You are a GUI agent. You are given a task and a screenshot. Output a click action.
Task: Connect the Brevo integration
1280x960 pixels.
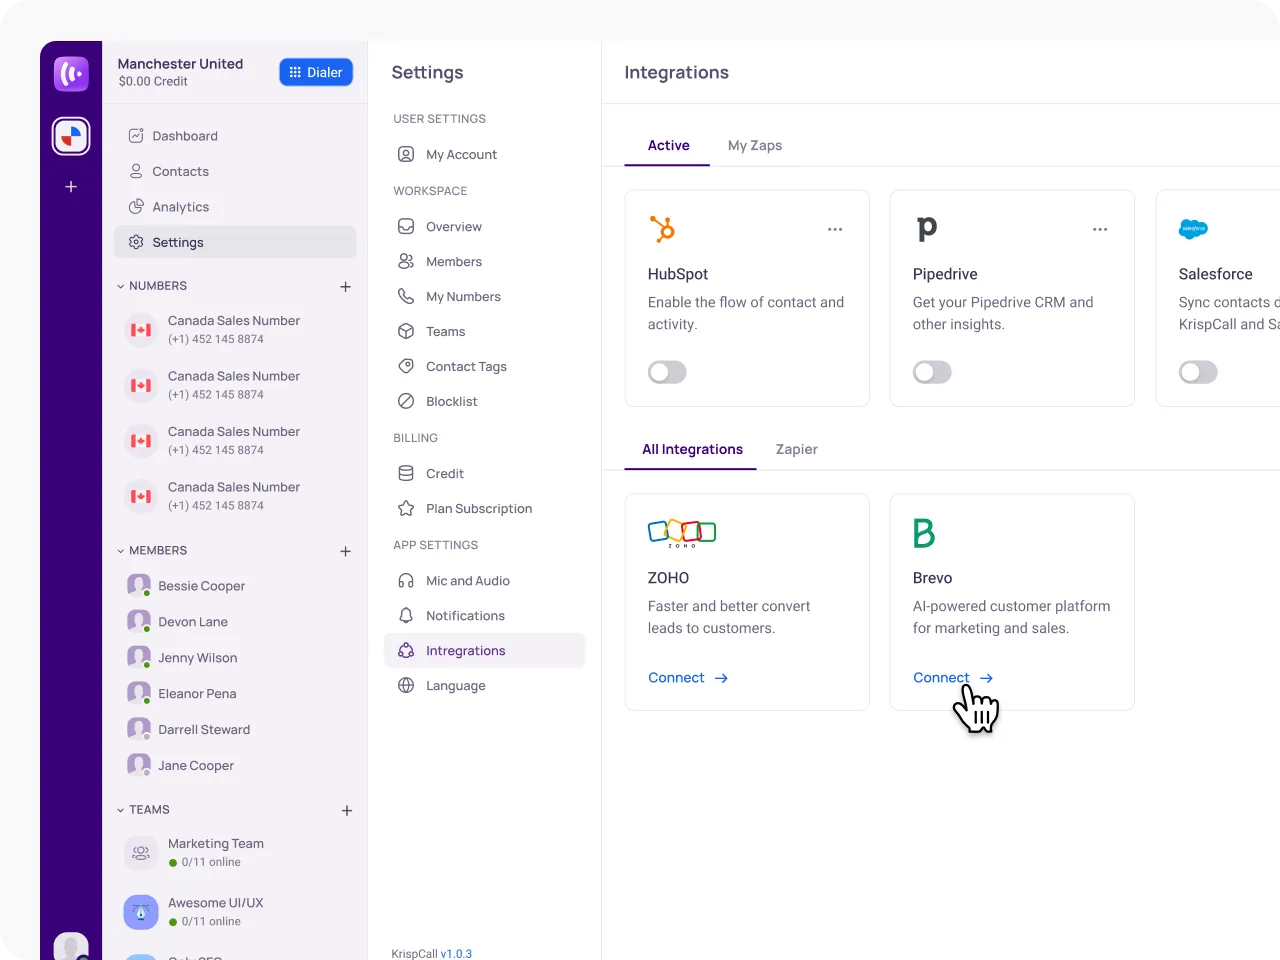tap(953, 678)
